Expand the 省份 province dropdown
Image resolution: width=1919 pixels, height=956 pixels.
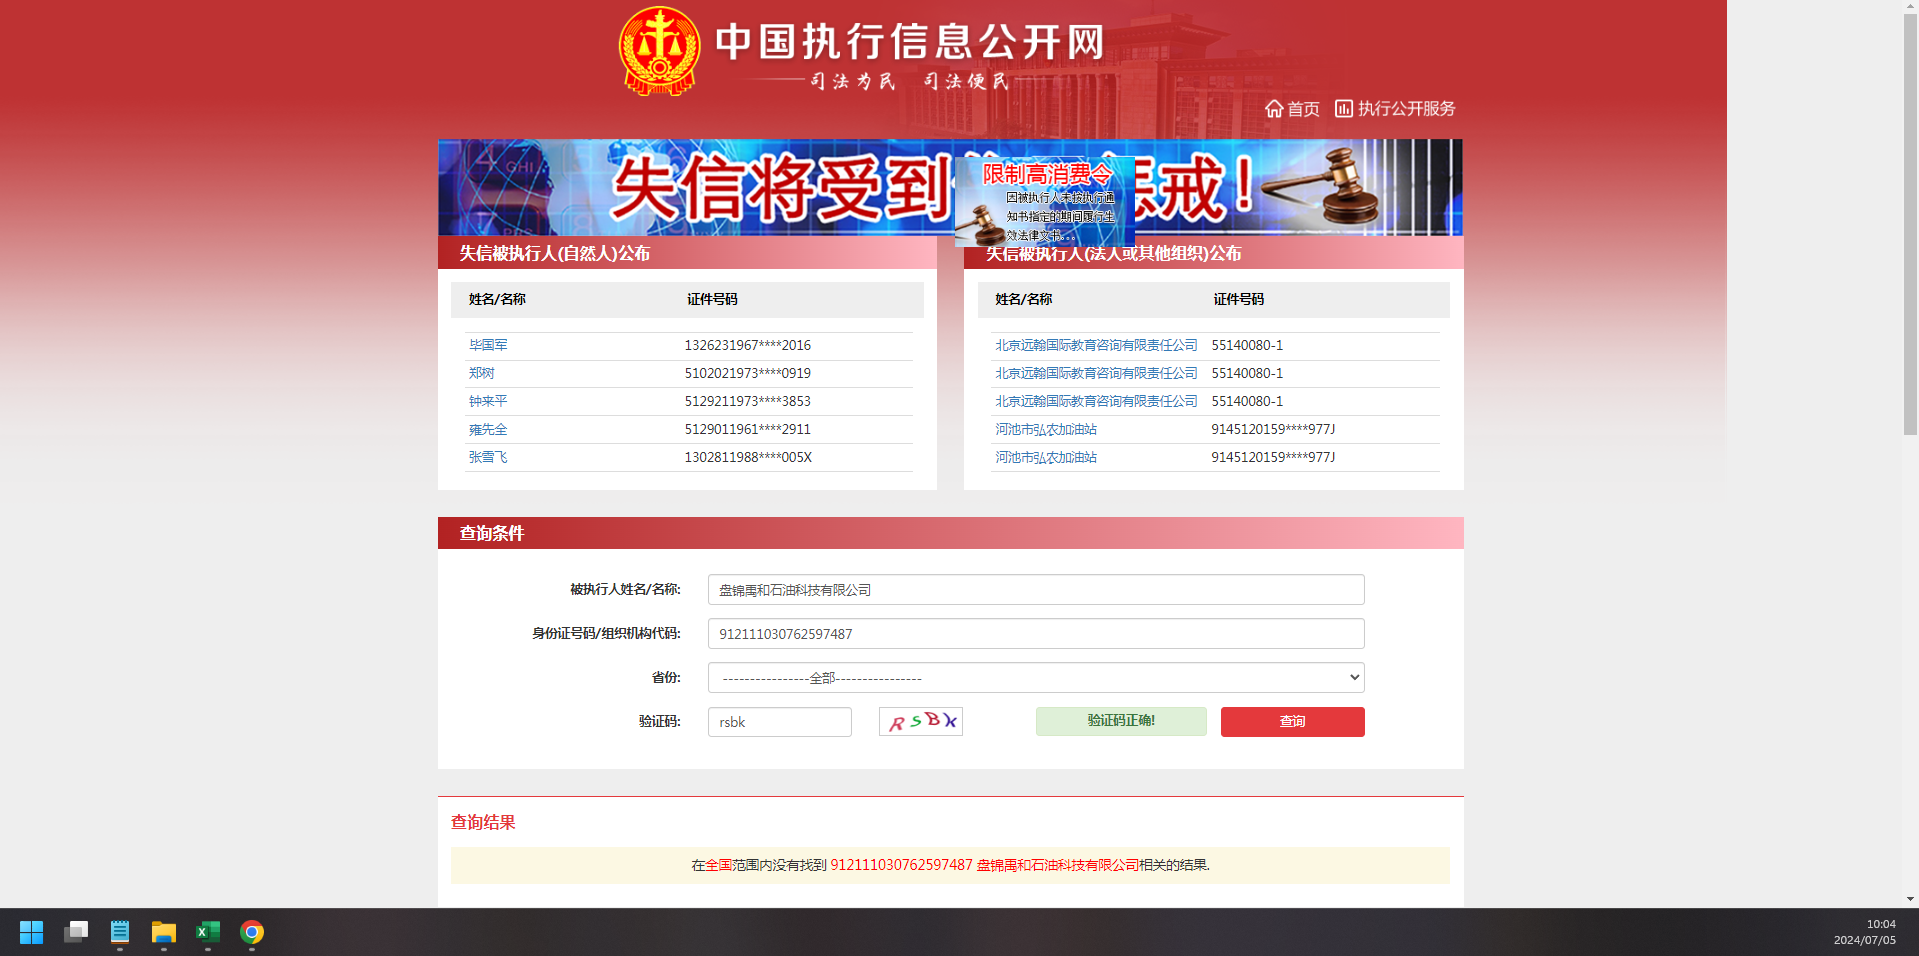click(1036, 677)
